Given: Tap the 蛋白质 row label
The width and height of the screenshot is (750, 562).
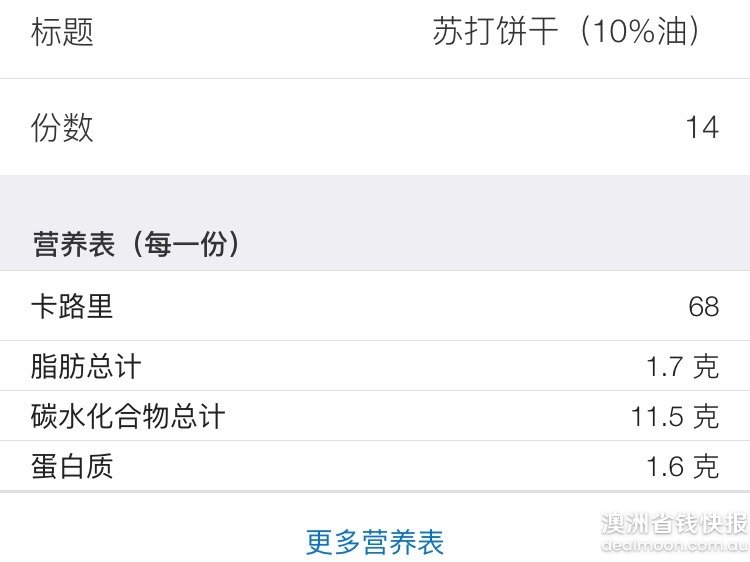Looking at the screenshot, I should tap(72, 466).
